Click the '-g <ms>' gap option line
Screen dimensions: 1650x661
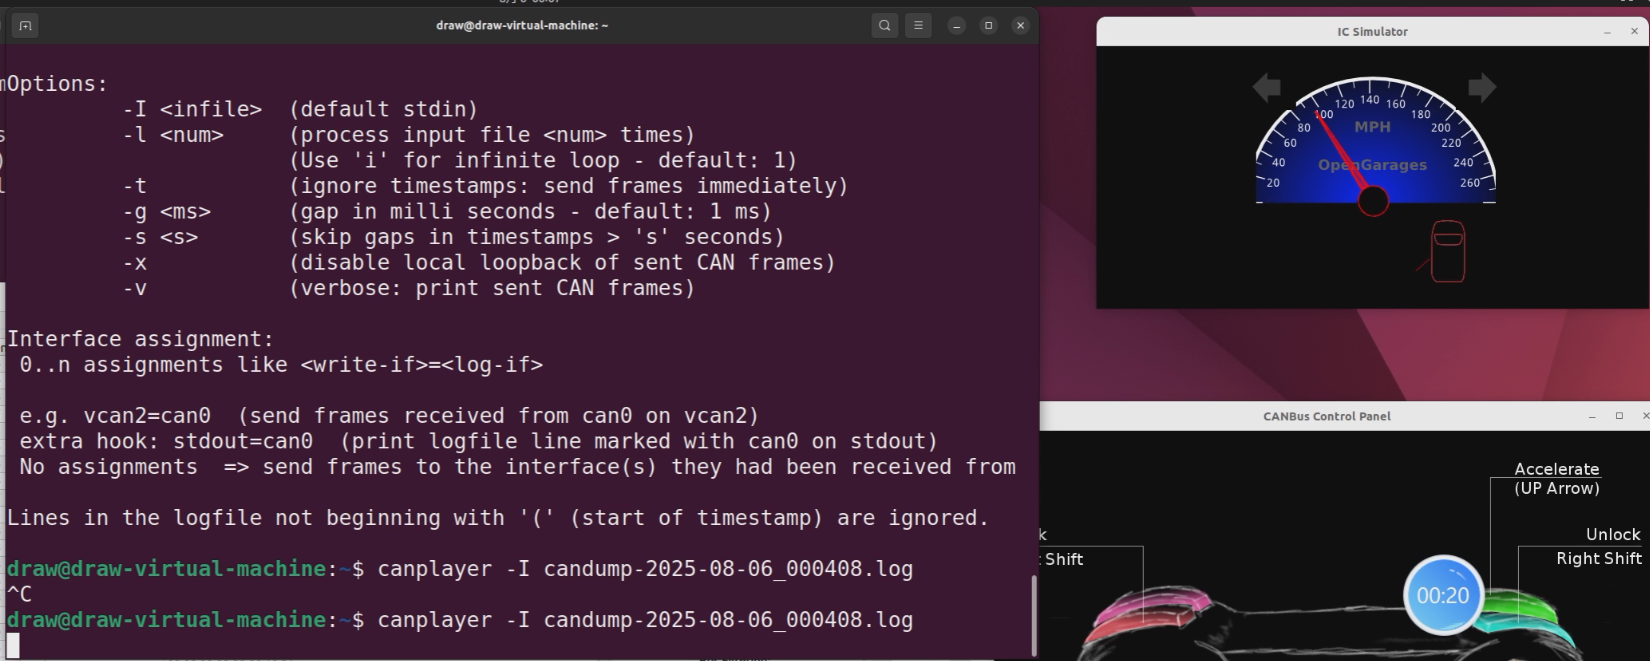pos(447,212)
